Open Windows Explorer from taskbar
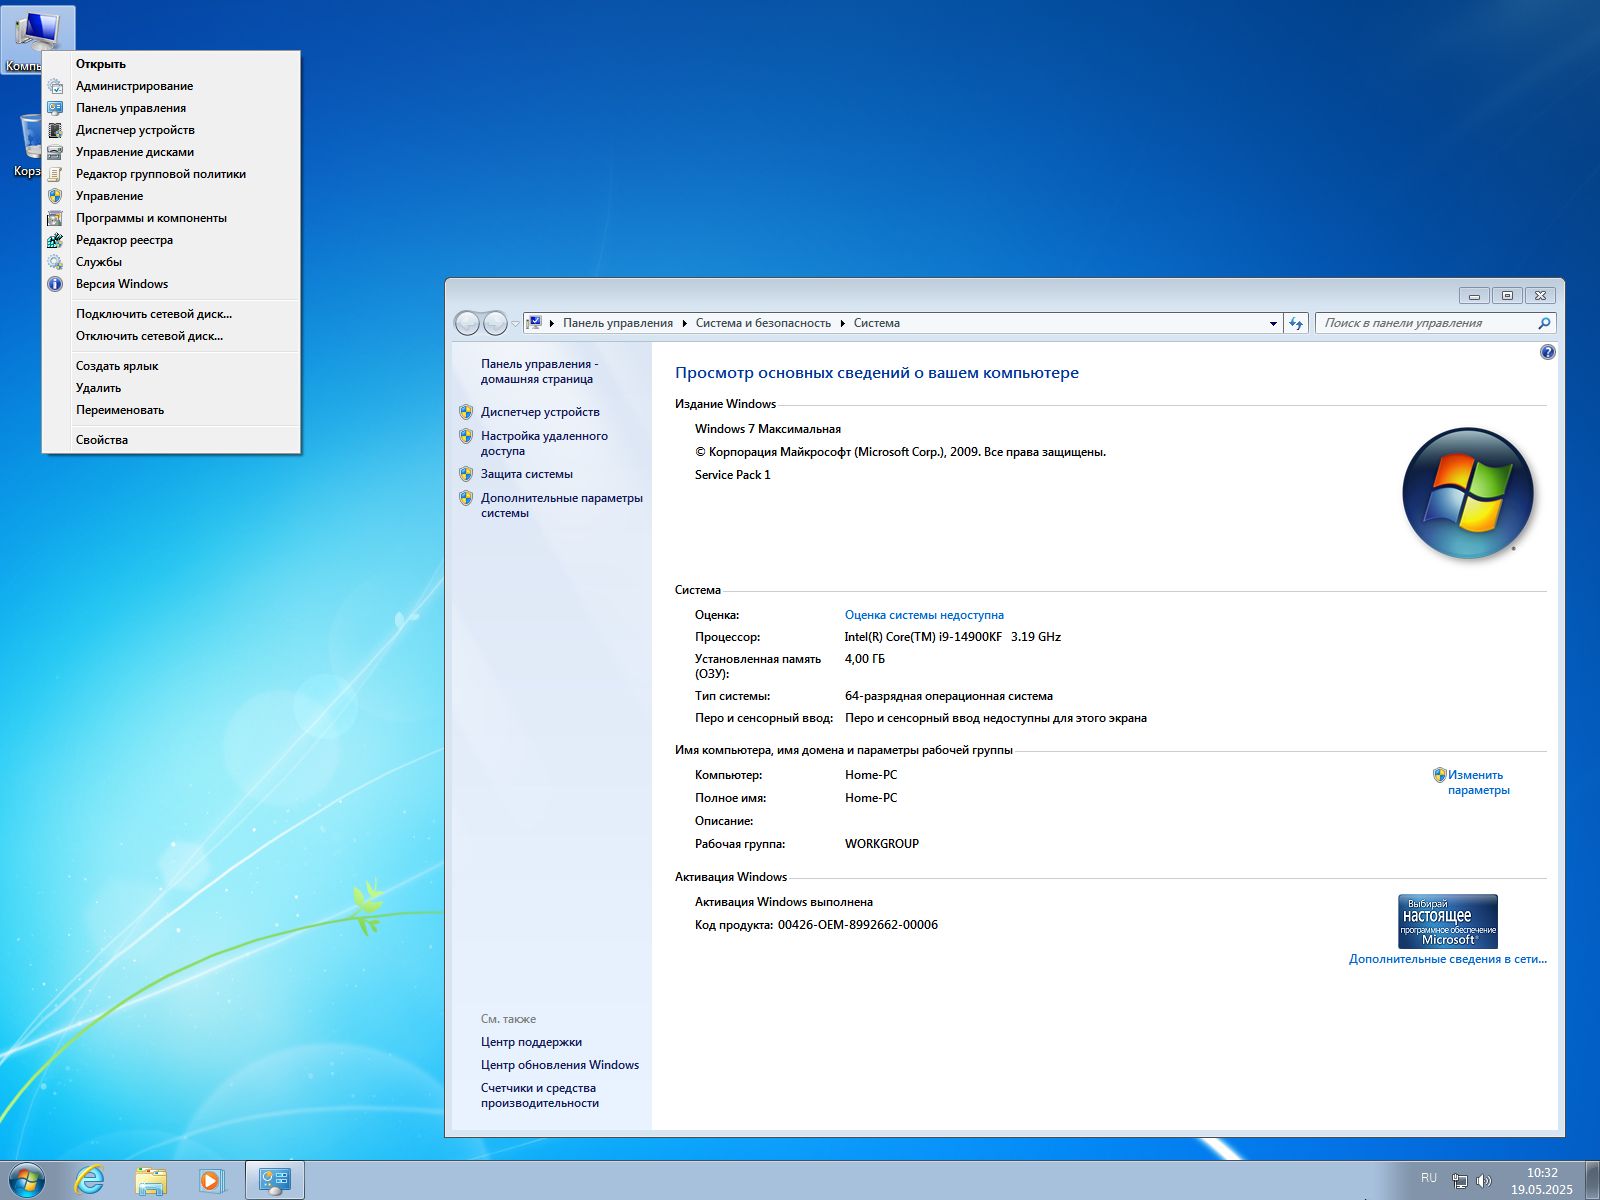1600x1200 pixels. click(x=151, y=1181)
